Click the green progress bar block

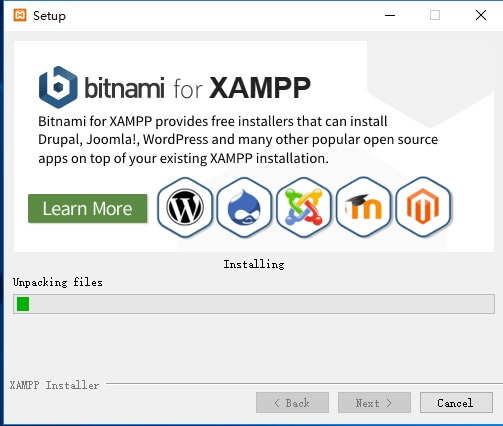(23, 304)
